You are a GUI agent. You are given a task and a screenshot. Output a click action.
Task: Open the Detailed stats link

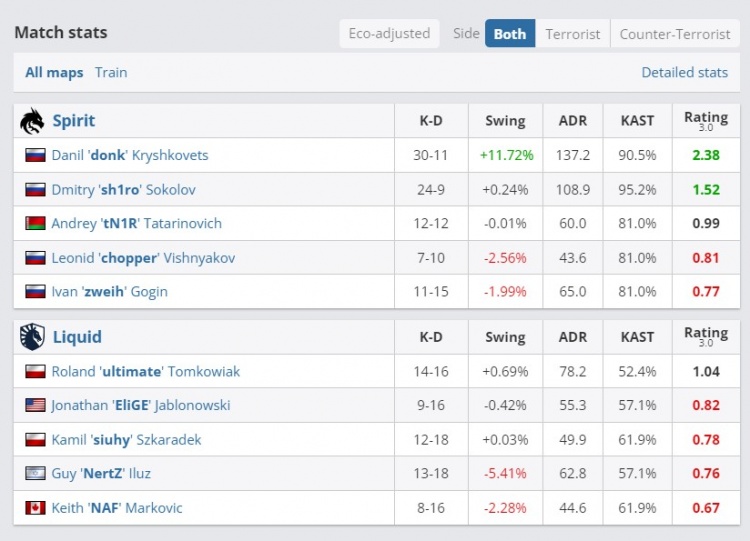tap(684, 73)
